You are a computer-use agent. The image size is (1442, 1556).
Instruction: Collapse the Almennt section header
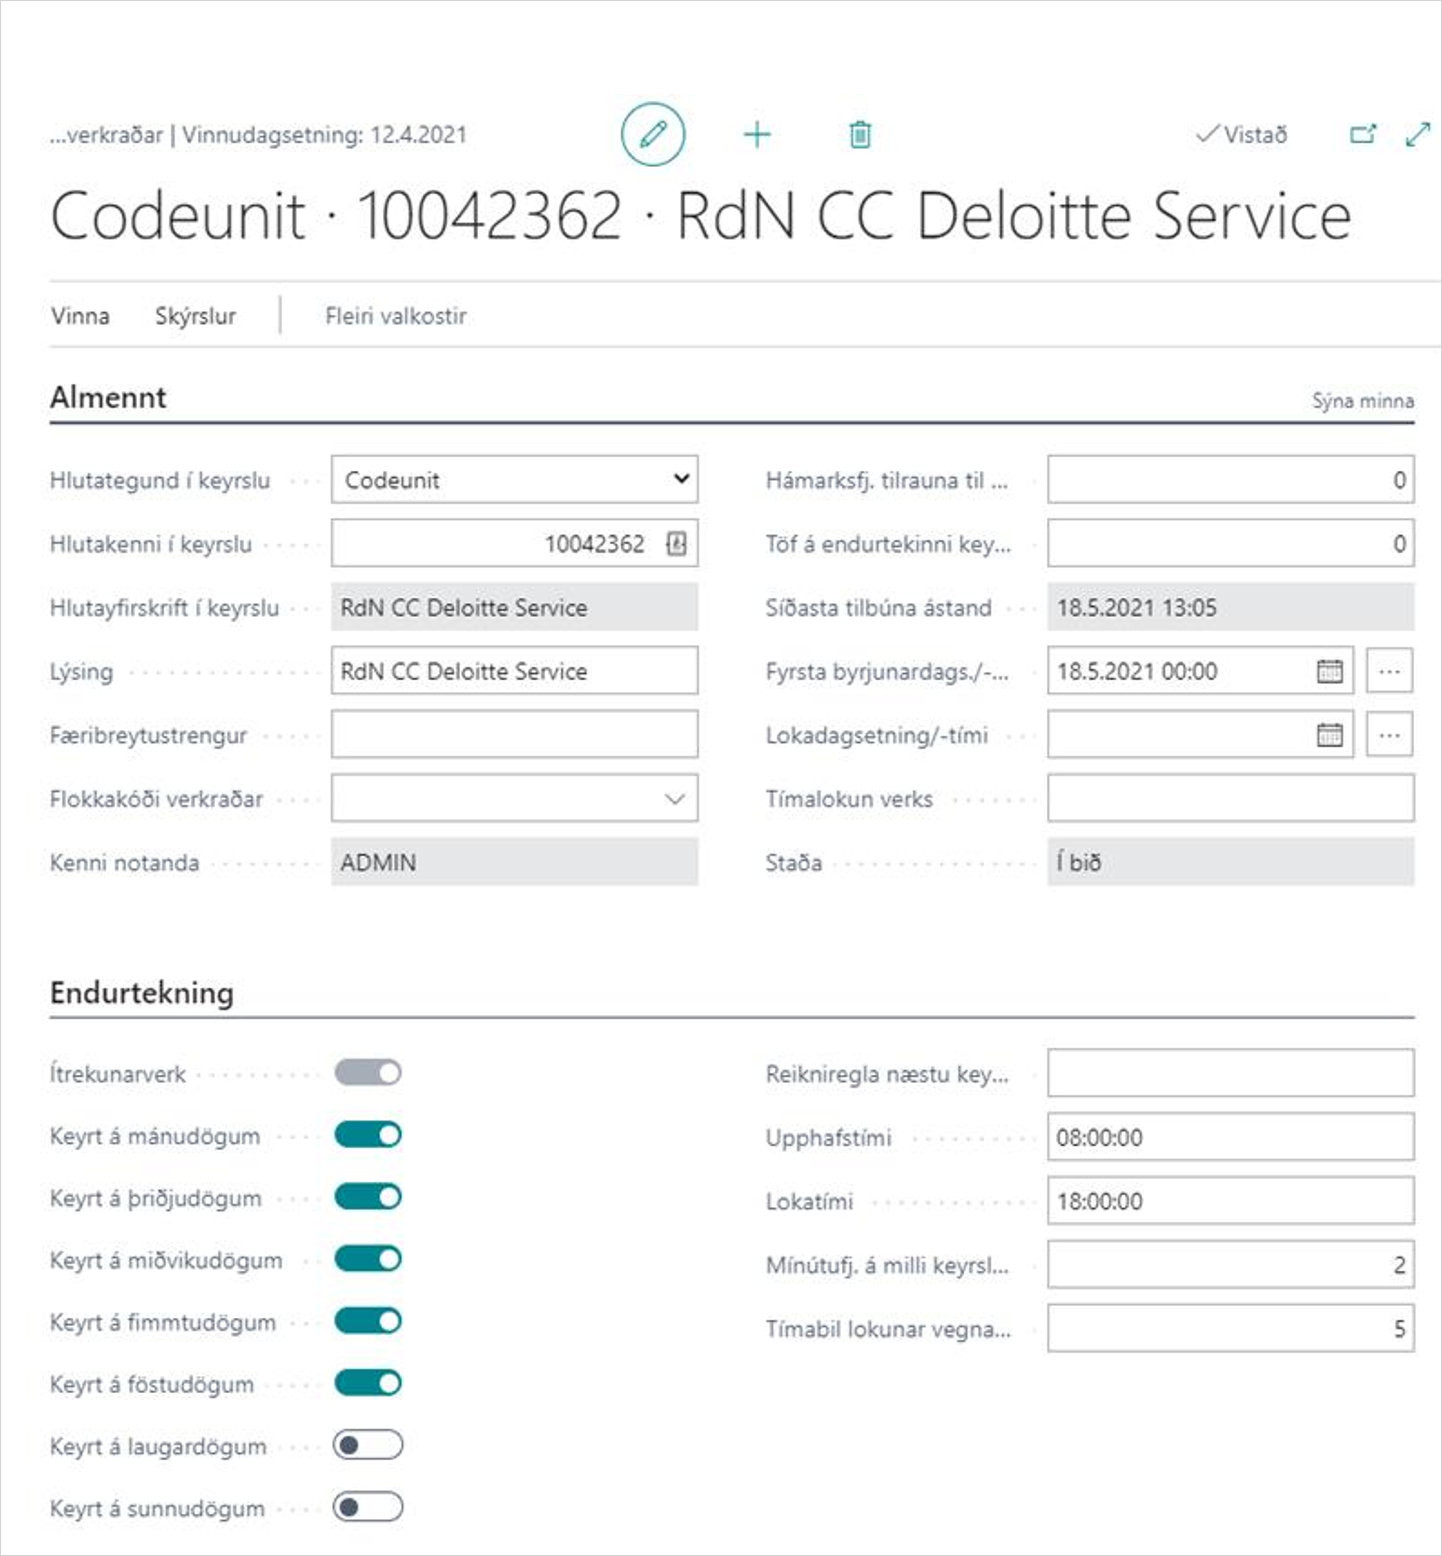pos(108,397)
